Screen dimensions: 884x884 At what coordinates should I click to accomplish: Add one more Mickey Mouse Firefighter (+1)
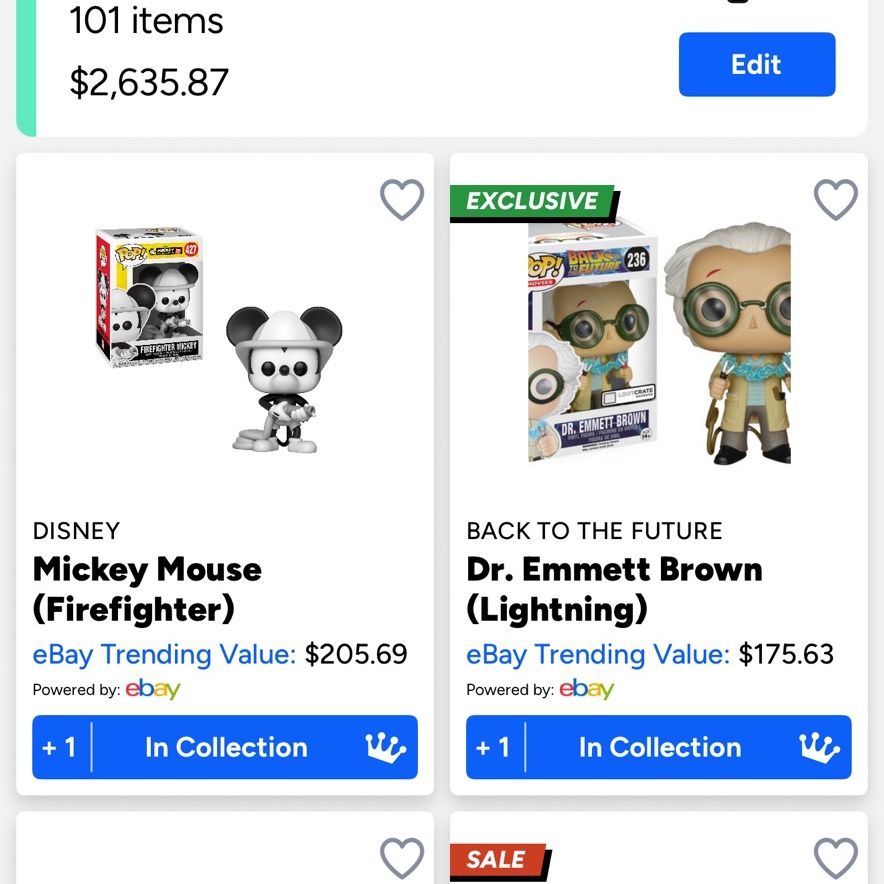60,747
